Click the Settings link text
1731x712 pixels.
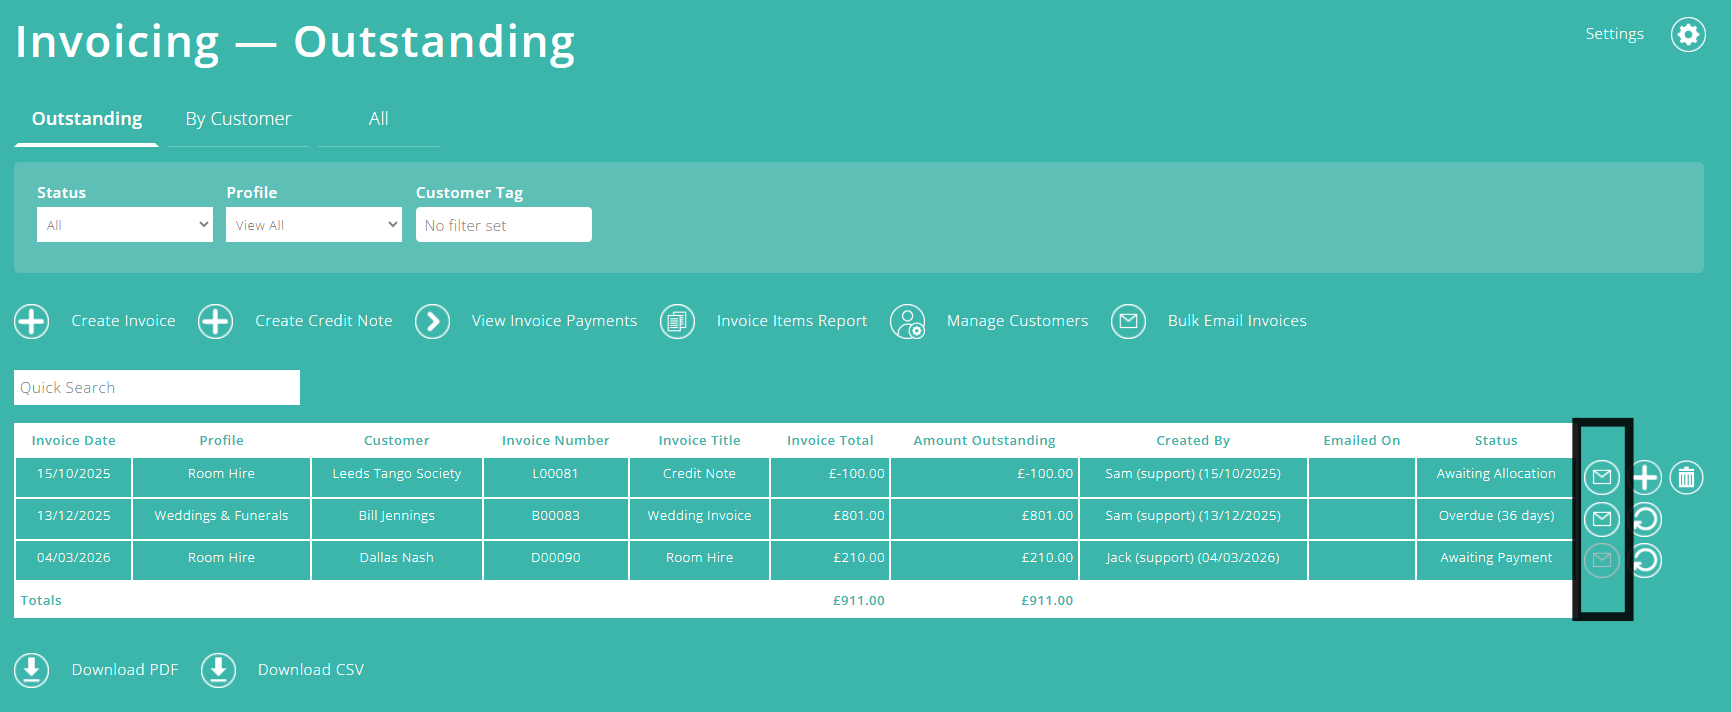pyautogui.click(x=1614, y=34)
